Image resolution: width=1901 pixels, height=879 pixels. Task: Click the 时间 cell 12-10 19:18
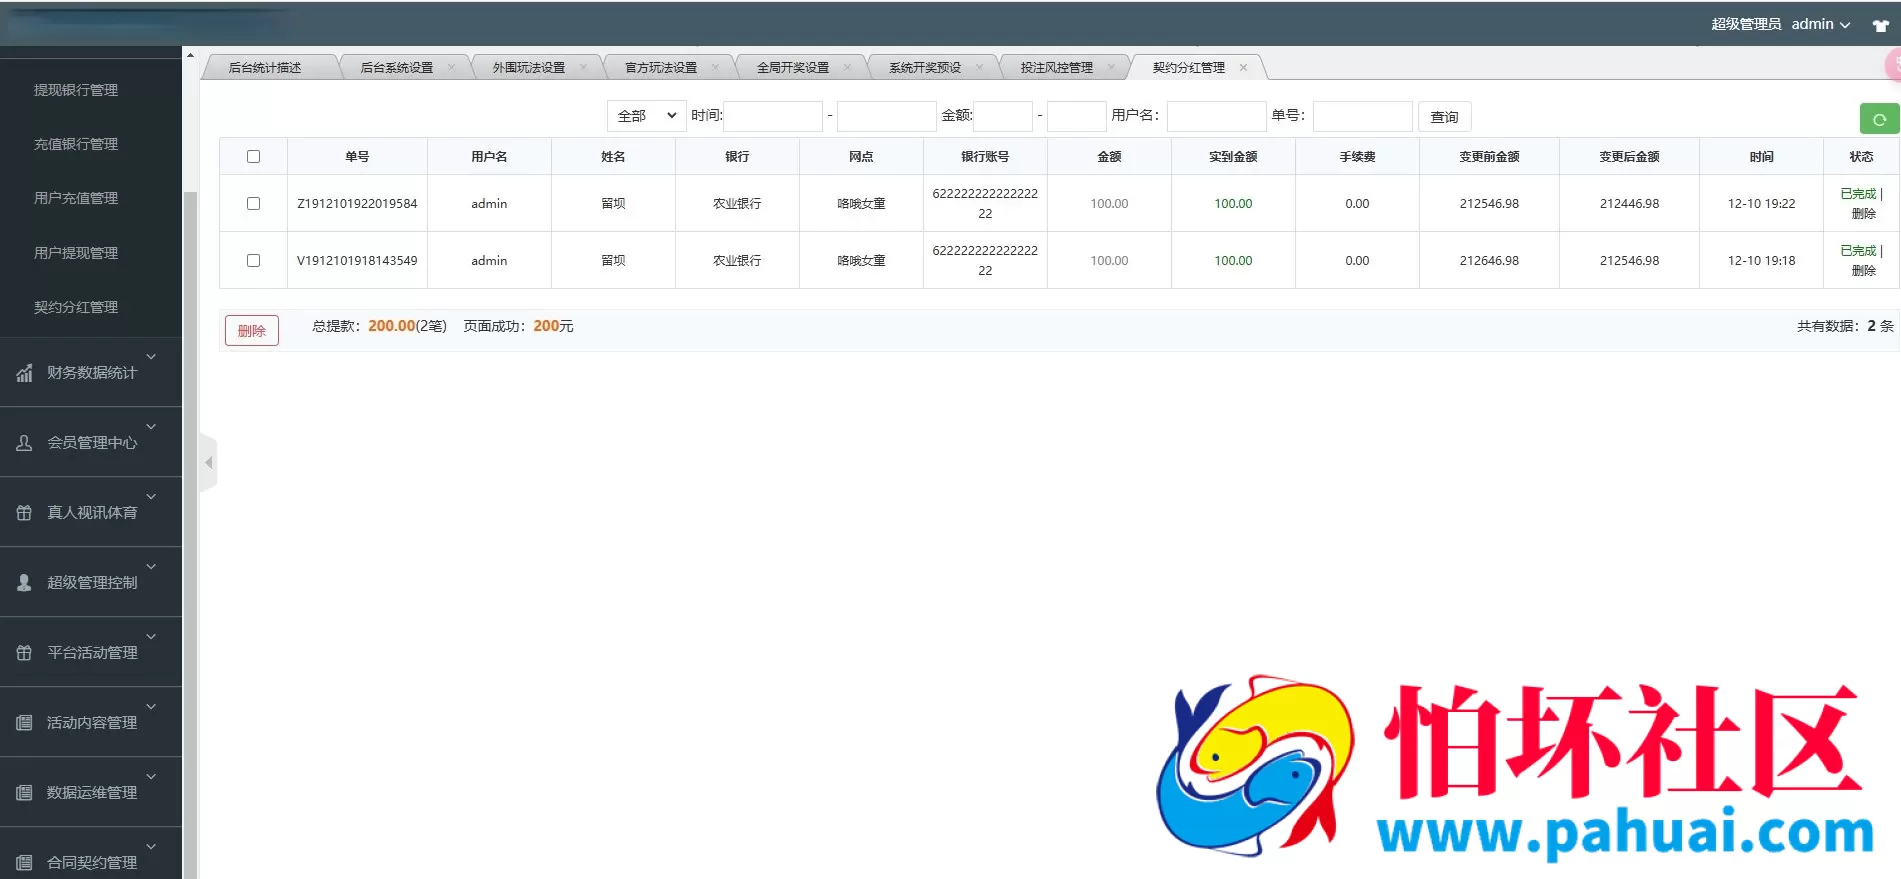coord(1761,261)
